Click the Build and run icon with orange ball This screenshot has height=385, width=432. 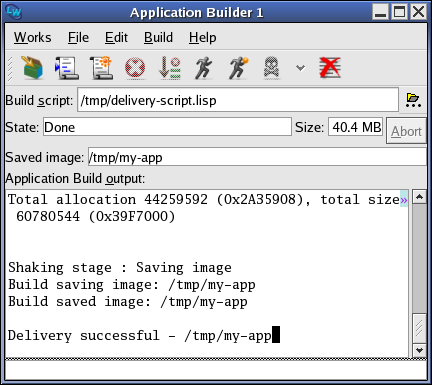click(x=238, y=68)
